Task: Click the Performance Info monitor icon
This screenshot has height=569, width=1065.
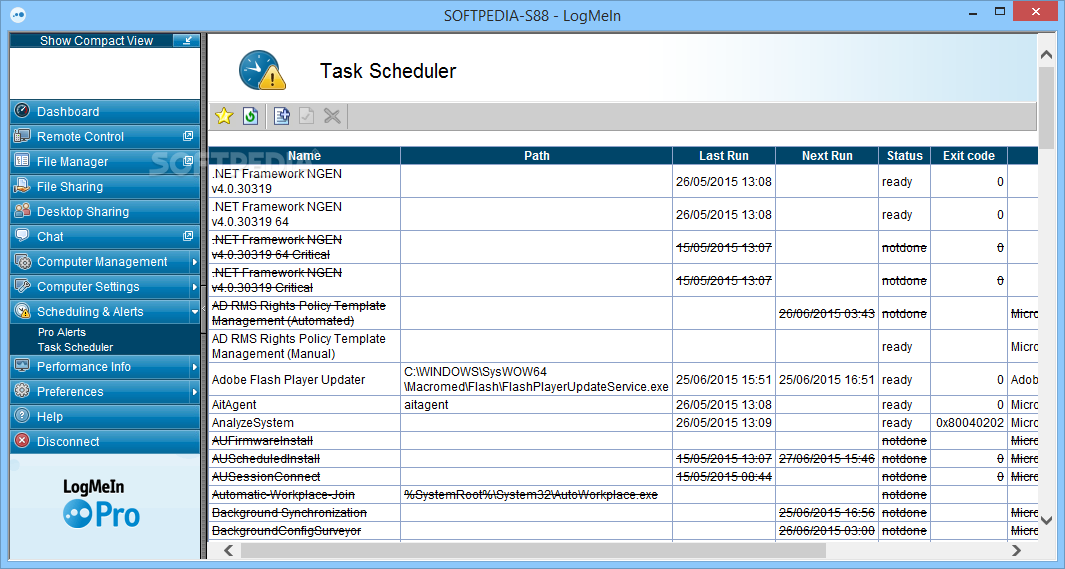Action: (22, 366)
